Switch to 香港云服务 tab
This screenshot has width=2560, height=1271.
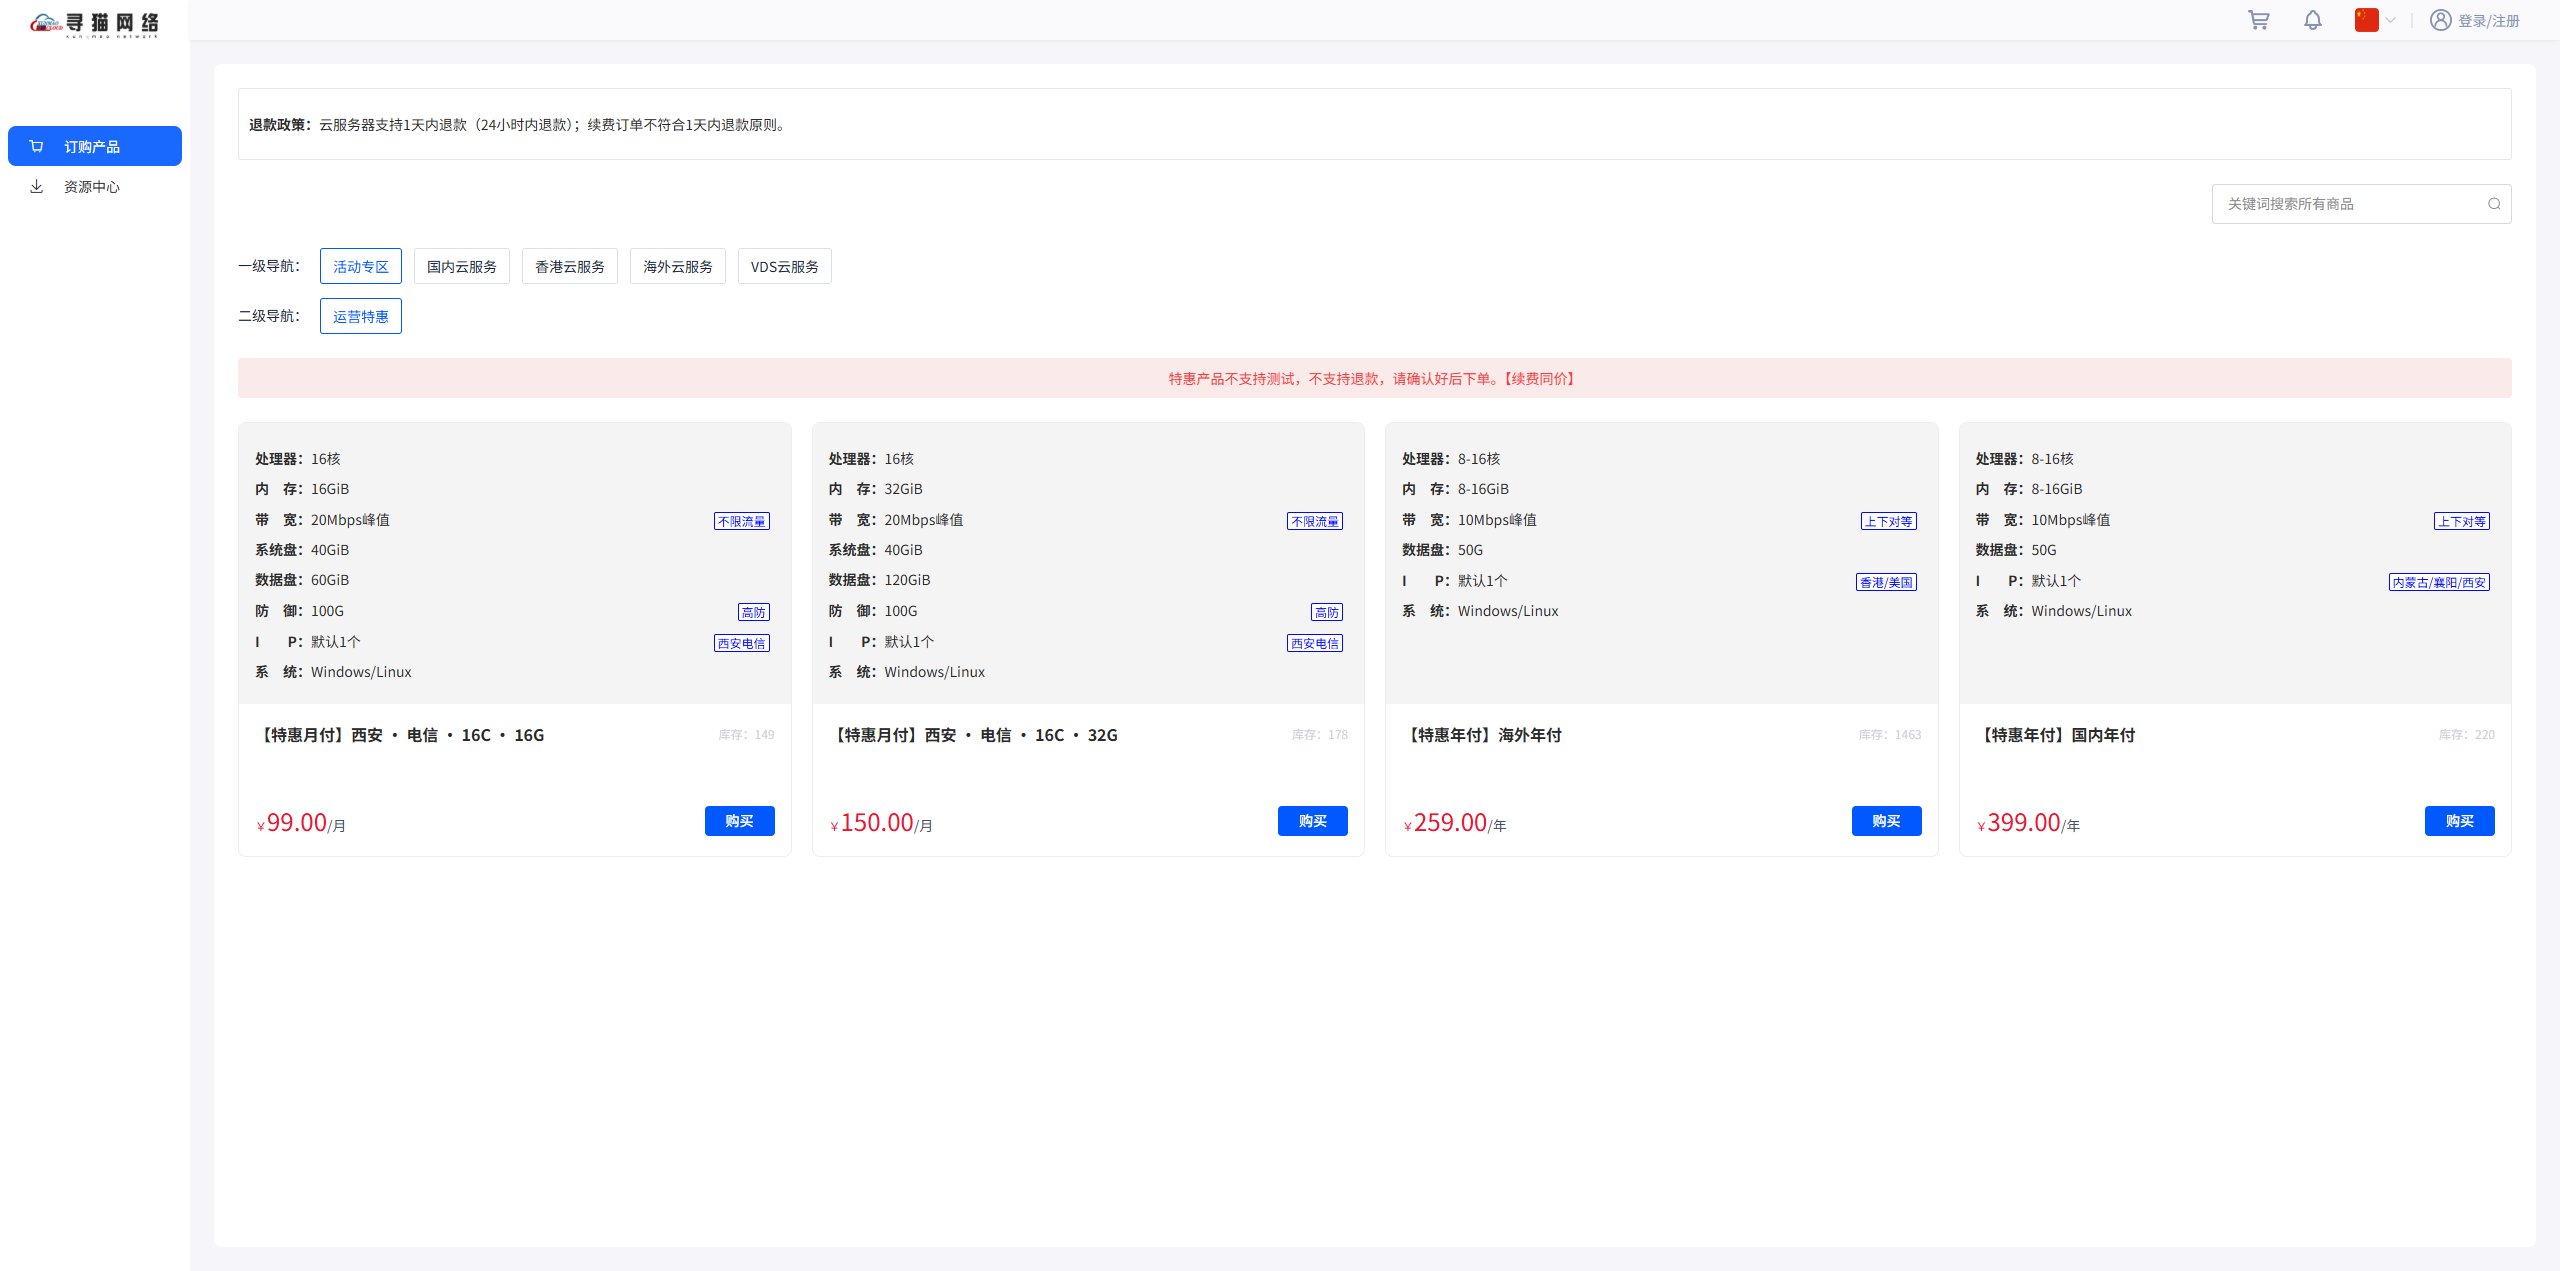(570, 266)
